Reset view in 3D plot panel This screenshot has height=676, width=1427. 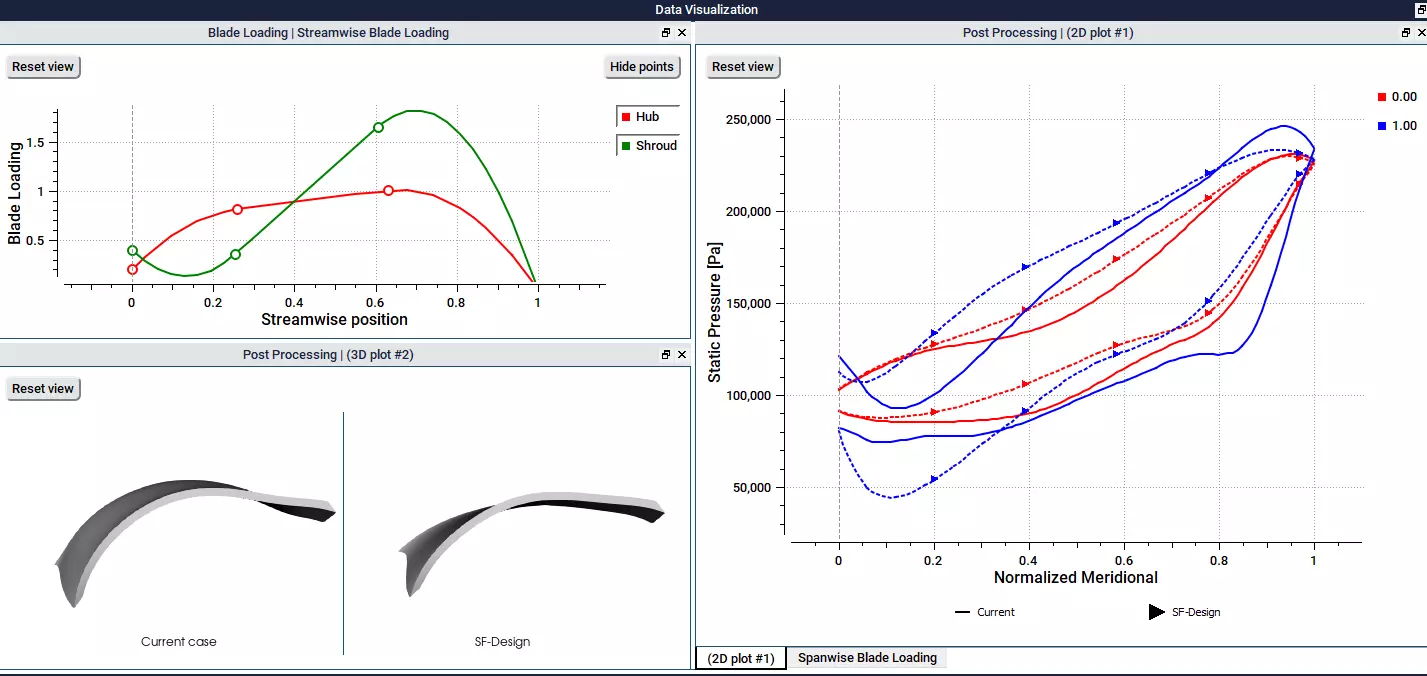[43, 389]
